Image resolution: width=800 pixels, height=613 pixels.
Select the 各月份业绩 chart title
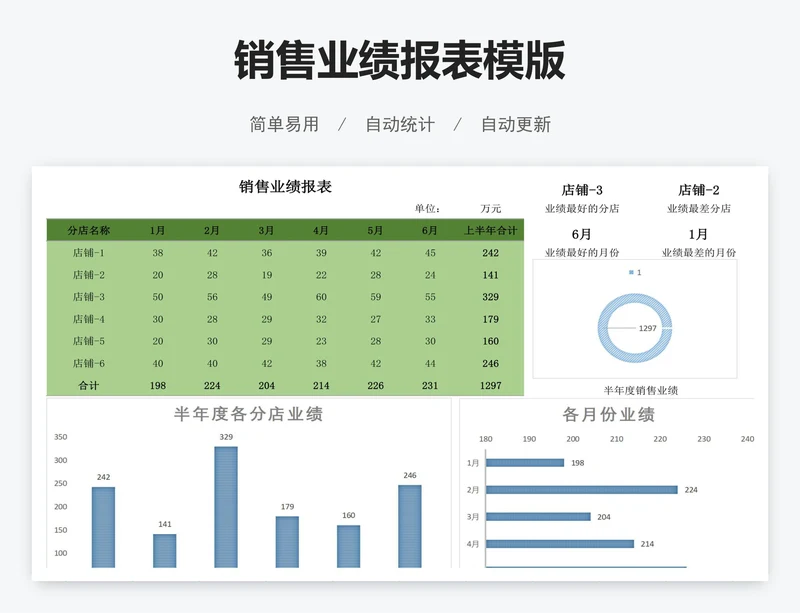click(x=609, y=414)
